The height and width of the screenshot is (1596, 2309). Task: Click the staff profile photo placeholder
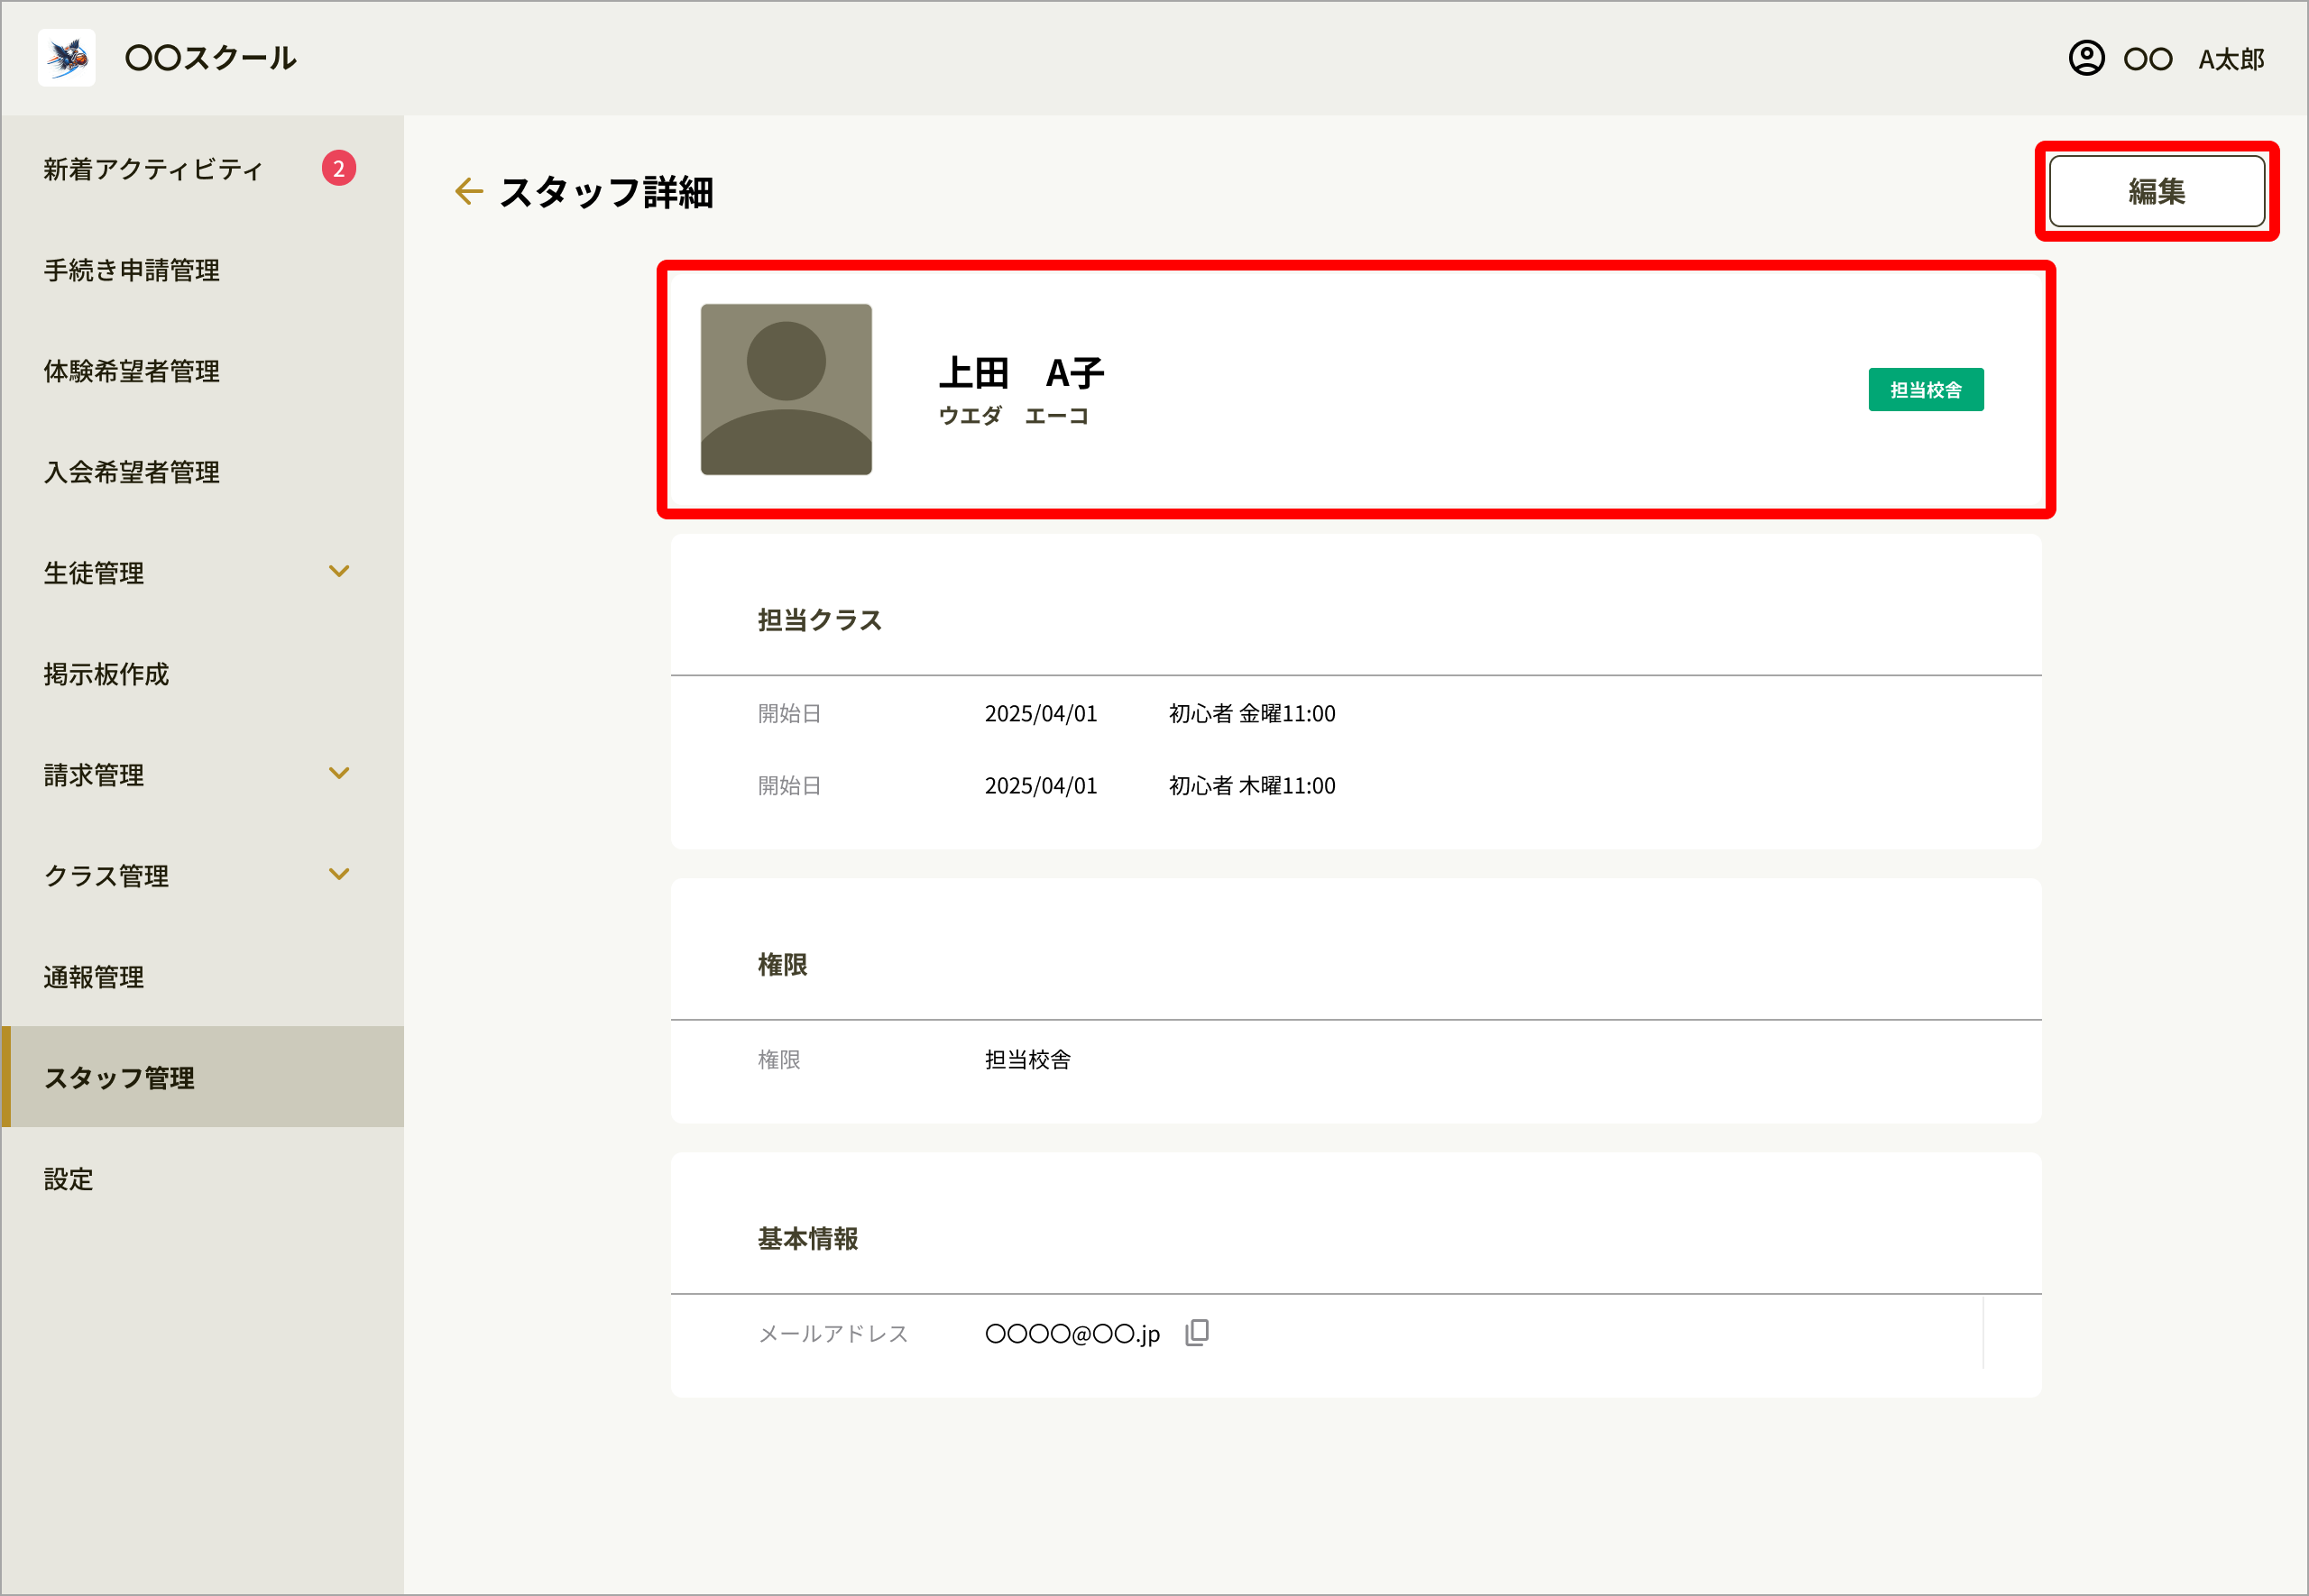(786, 389)
